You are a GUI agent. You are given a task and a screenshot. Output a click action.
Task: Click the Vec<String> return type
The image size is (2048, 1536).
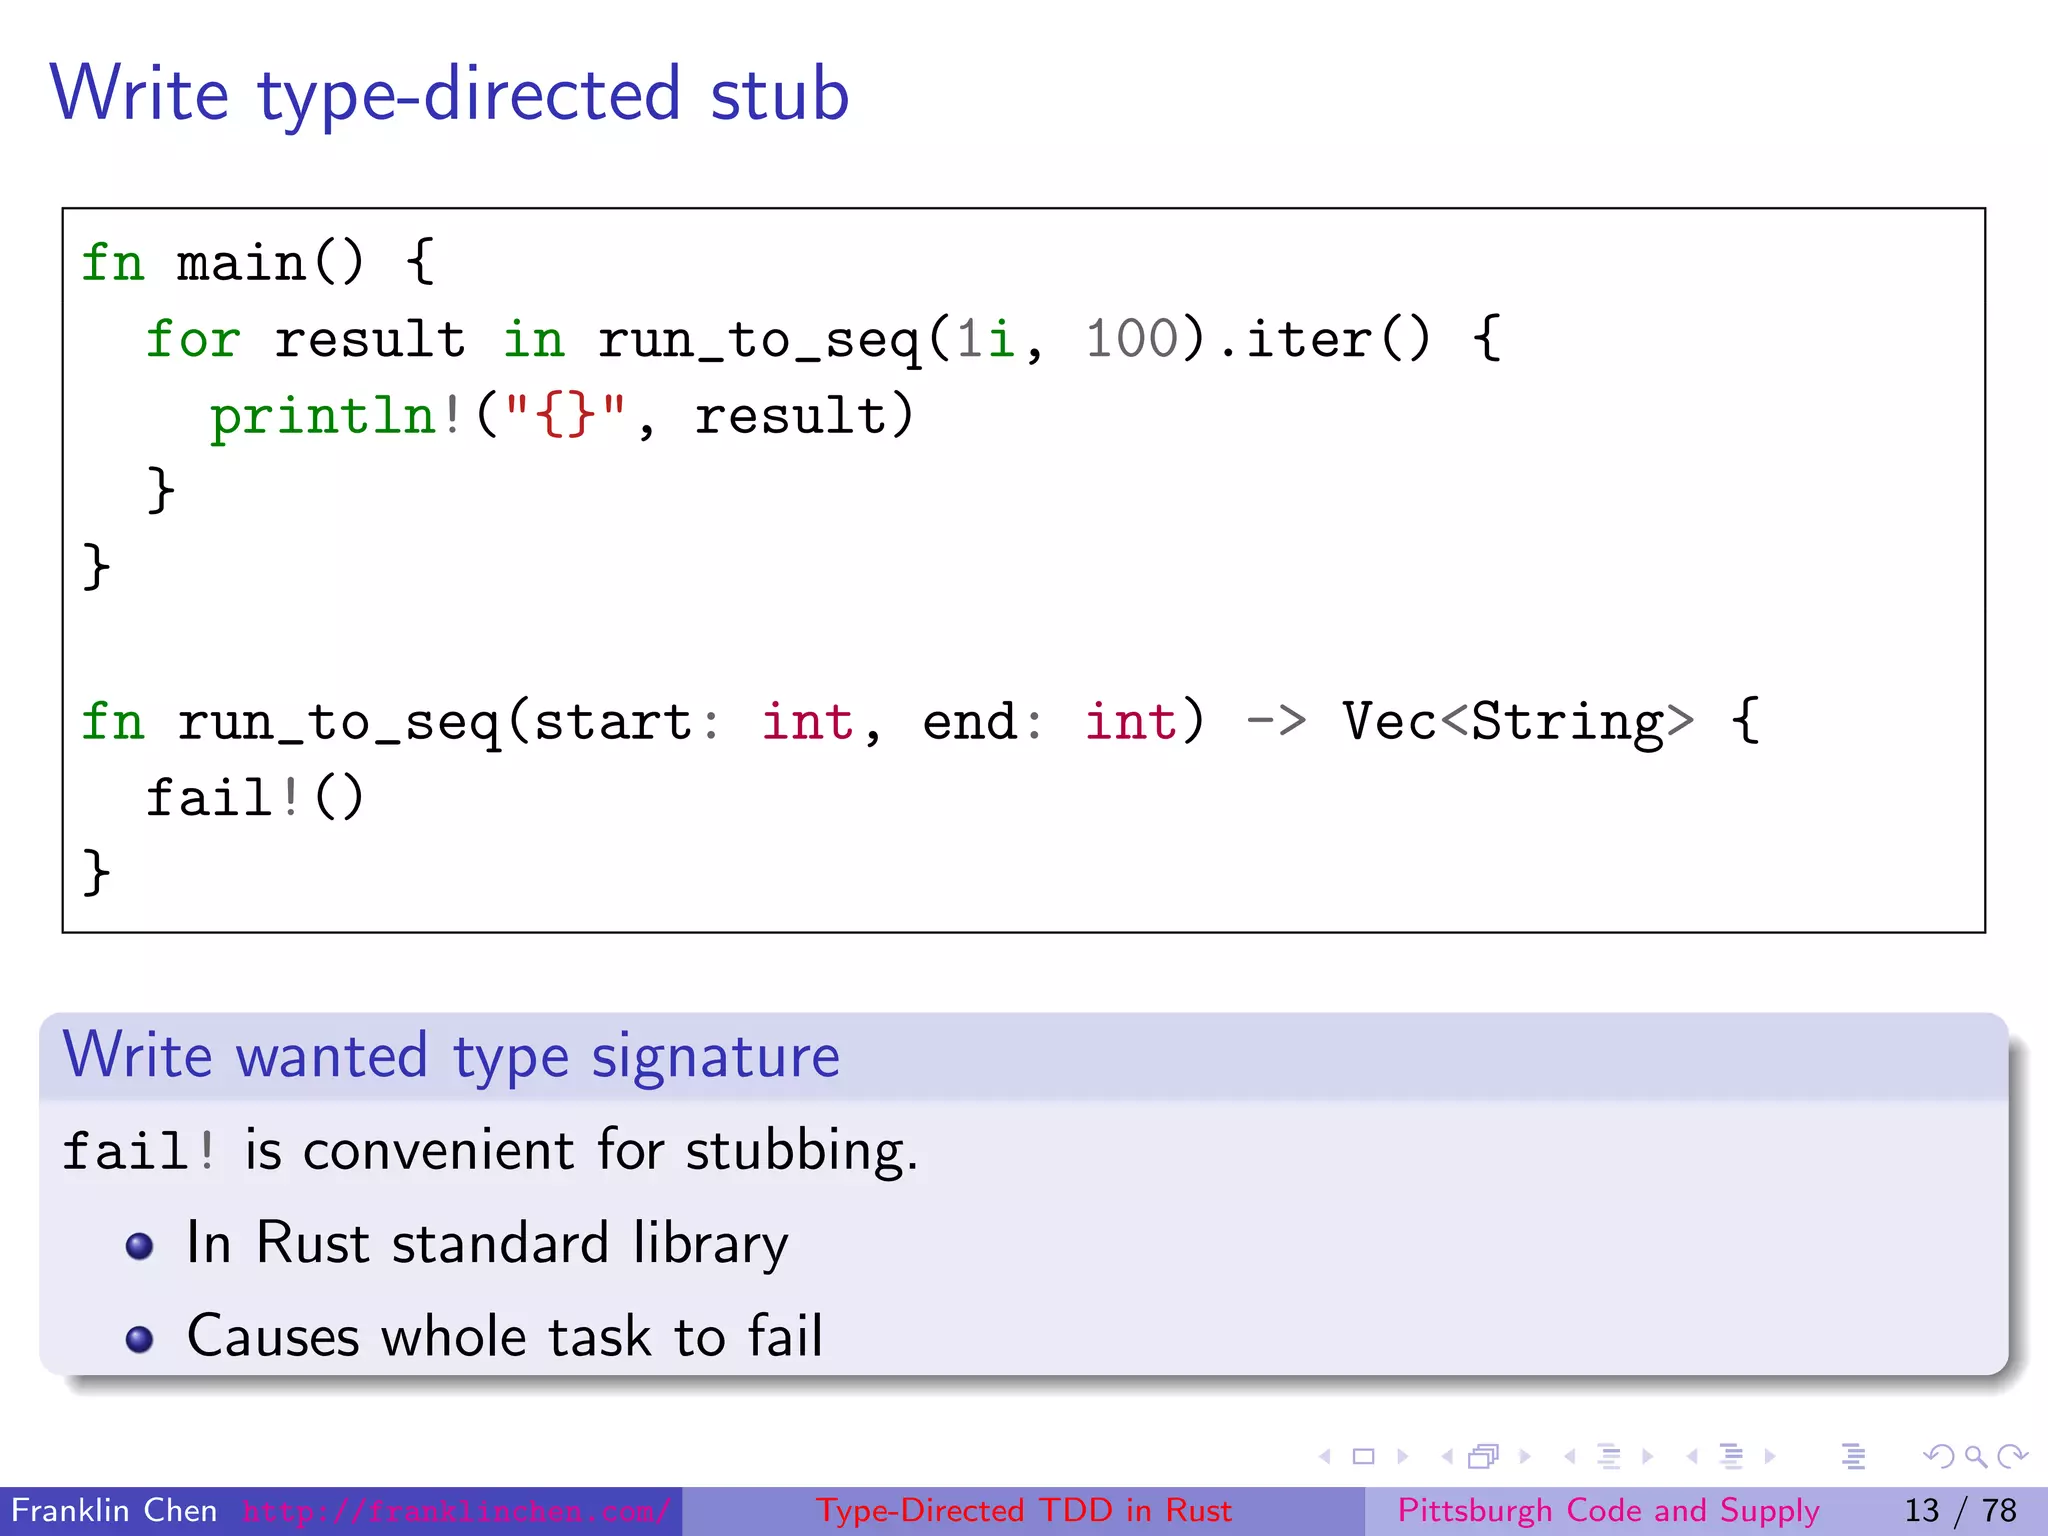1517,722
